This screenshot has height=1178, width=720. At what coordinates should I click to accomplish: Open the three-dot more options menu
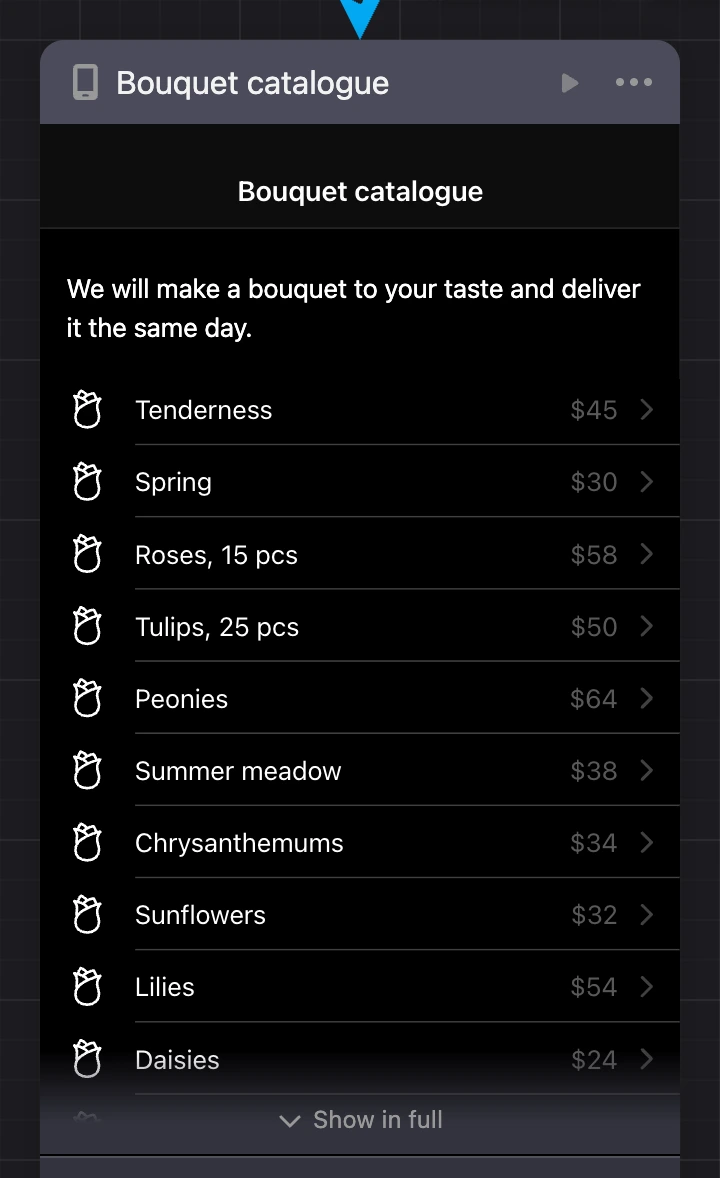click(x=634, y=82)
